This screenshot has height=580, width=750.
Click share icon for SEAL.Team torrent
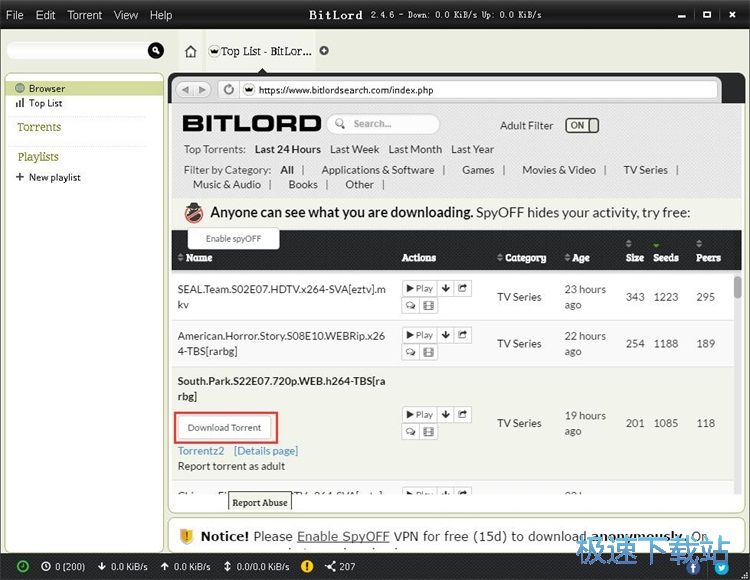click(x=462, y=288)
